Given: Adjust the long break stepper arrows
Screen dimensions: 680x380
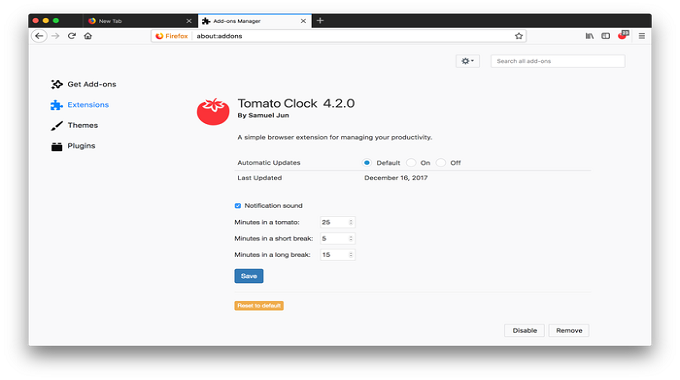Looking at the screenshot, I should pyautogui.click(x=351, y=255).
